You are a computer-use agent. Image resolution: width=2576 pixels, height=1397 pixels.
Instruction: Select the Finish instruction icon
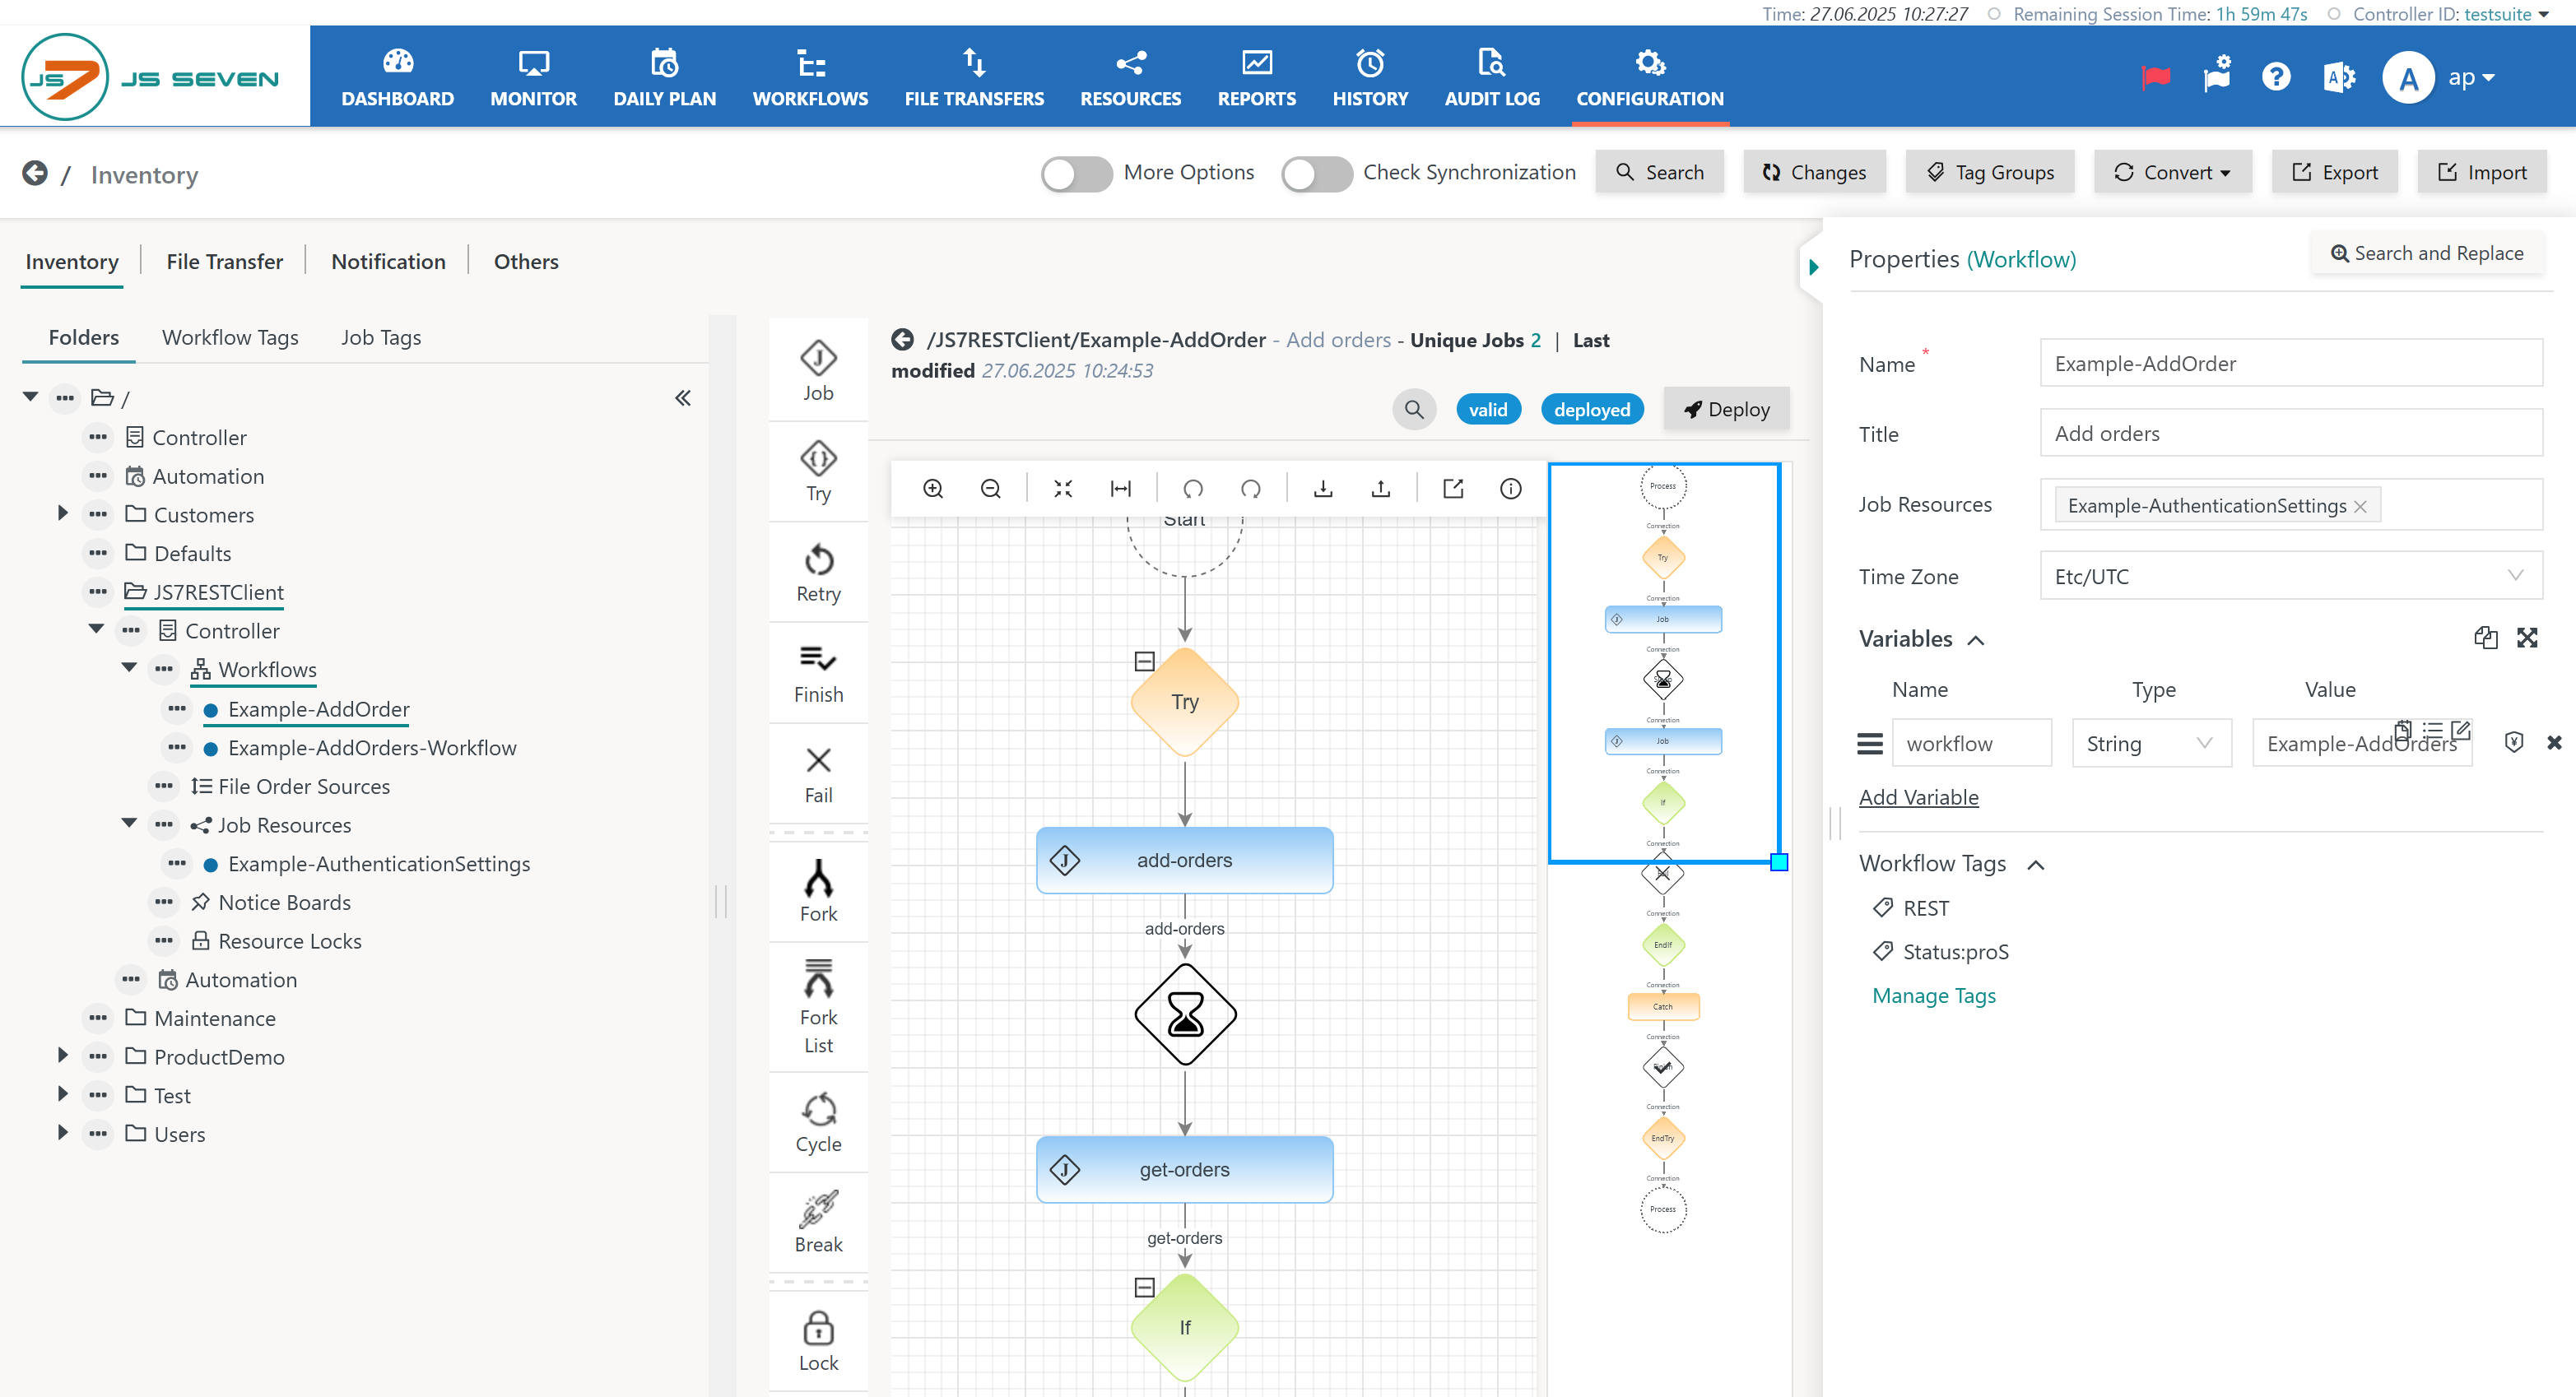pyautogui.click(x=818, y=659)
